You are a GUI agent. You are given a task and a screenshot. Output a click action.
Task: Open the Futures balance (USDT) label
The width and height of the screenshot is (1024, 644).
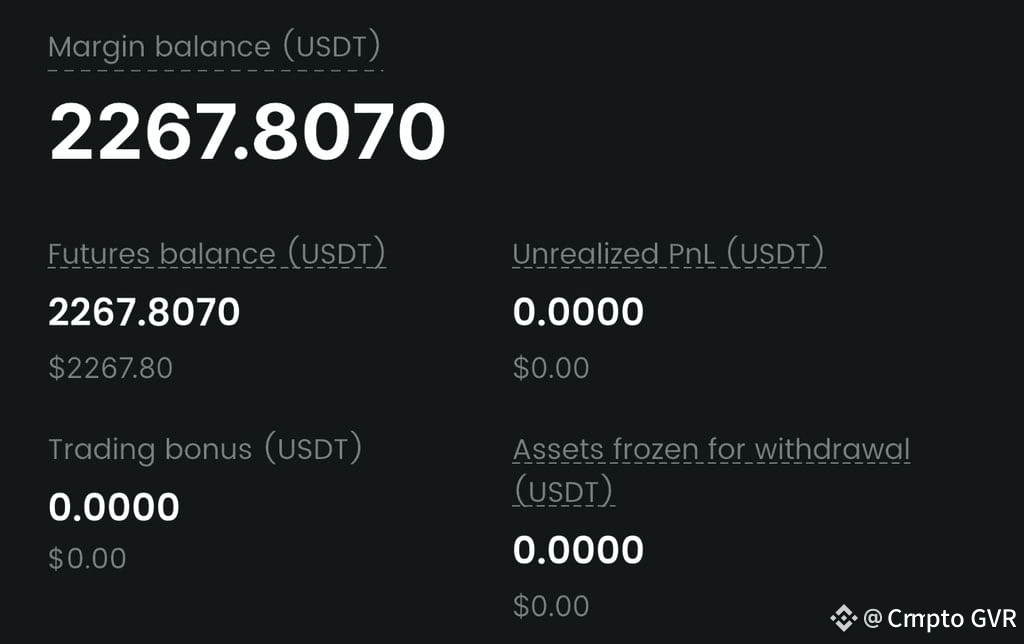pos(217,253)
